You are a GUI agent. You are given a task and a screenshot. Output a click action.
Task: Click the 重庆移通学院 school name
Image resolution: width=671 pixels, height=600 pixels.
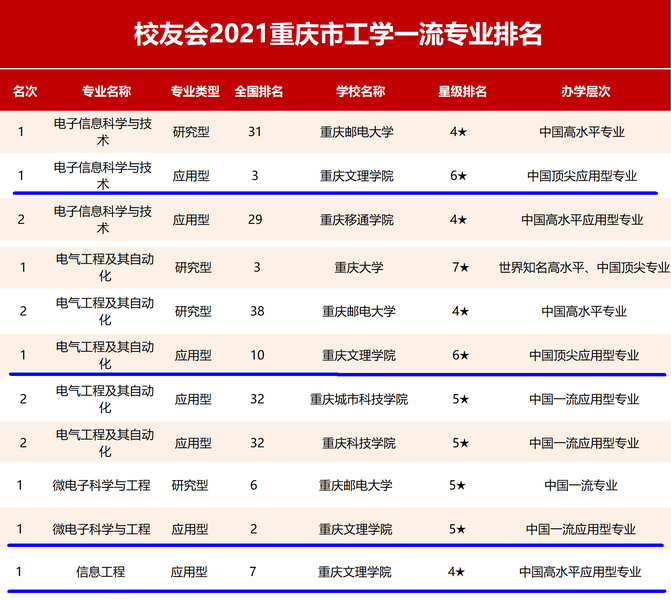coord(356,219)
